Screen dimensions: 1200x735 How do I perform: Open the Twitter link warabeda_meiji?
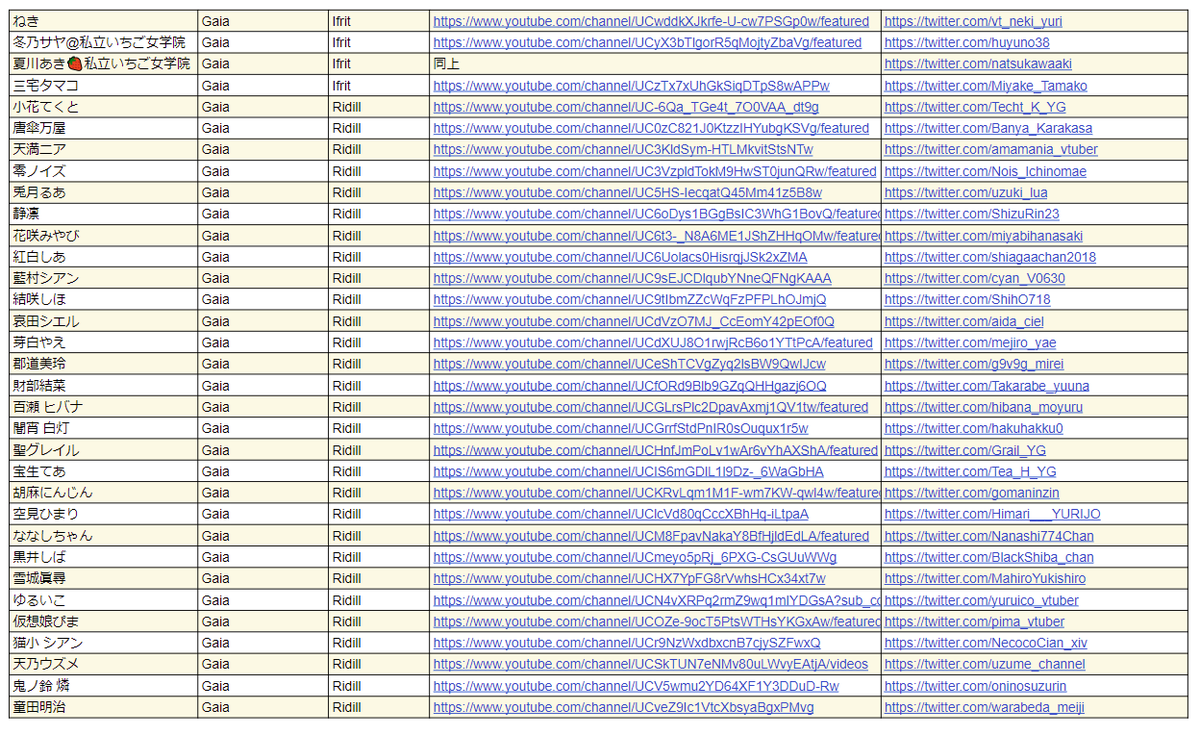click(984, 708)
